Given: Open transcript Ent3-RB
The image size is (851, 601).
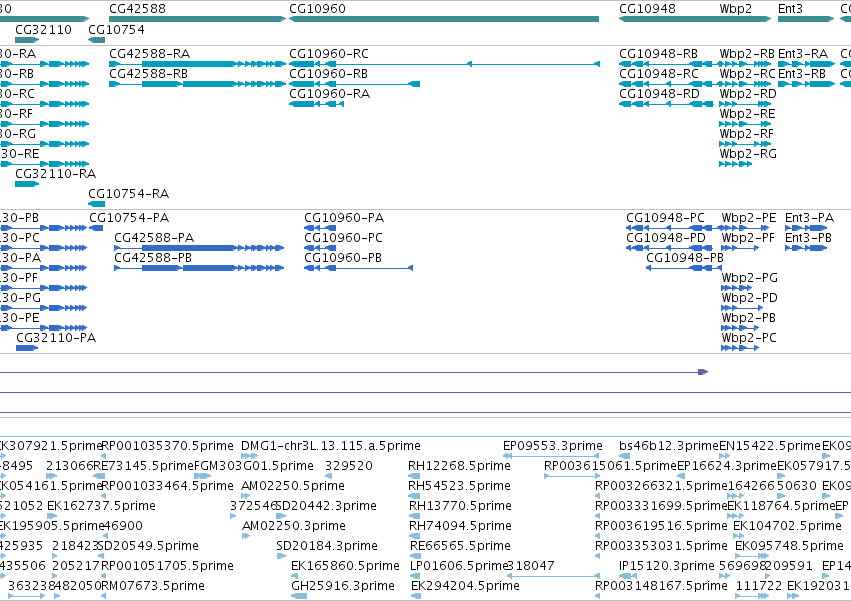Looking at the screenshot, I should (x=802, y=74).
